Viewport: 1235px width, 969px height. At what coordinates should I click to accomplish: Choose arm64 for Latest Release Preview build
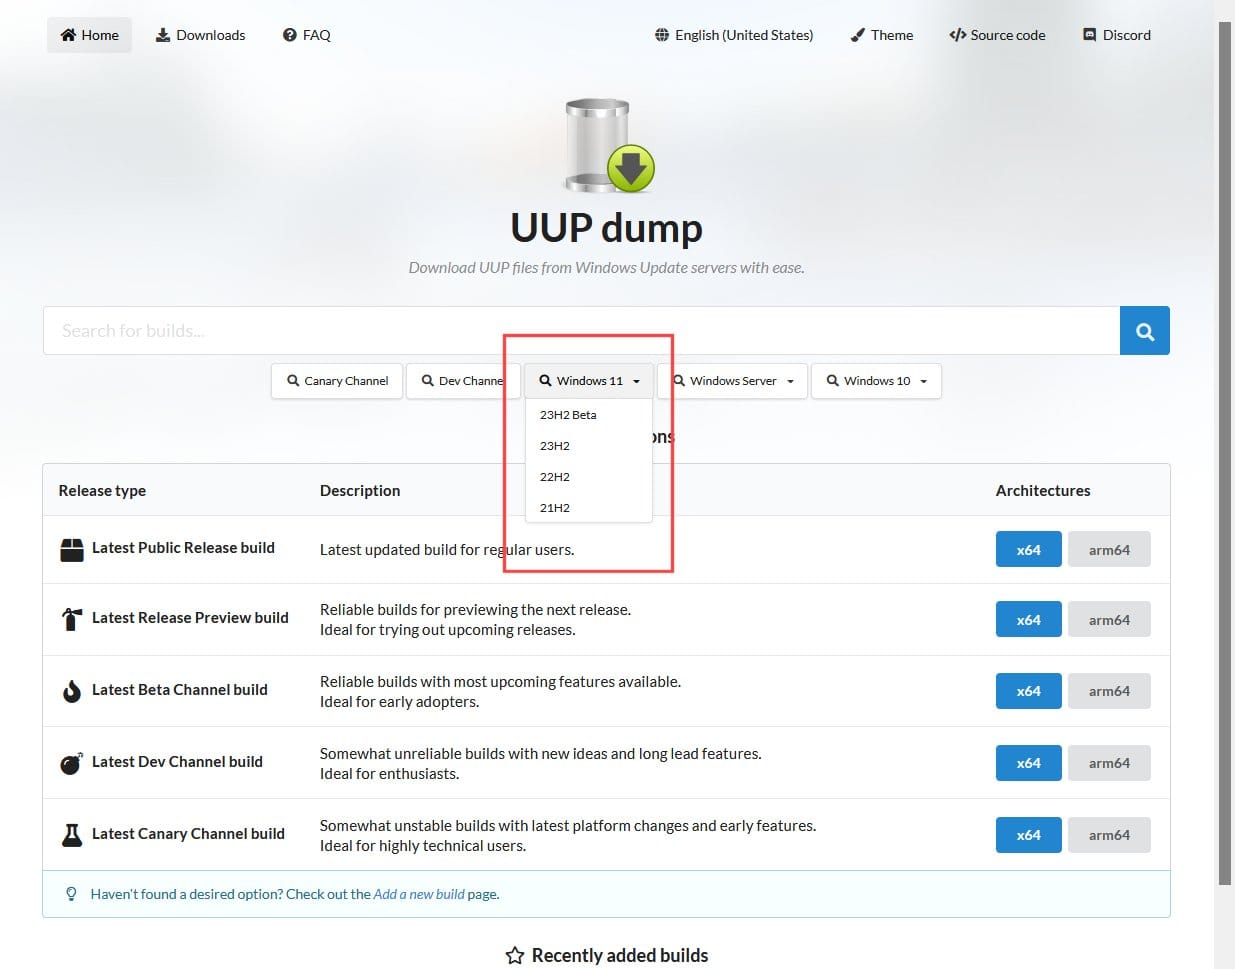tap(1109, 620)
